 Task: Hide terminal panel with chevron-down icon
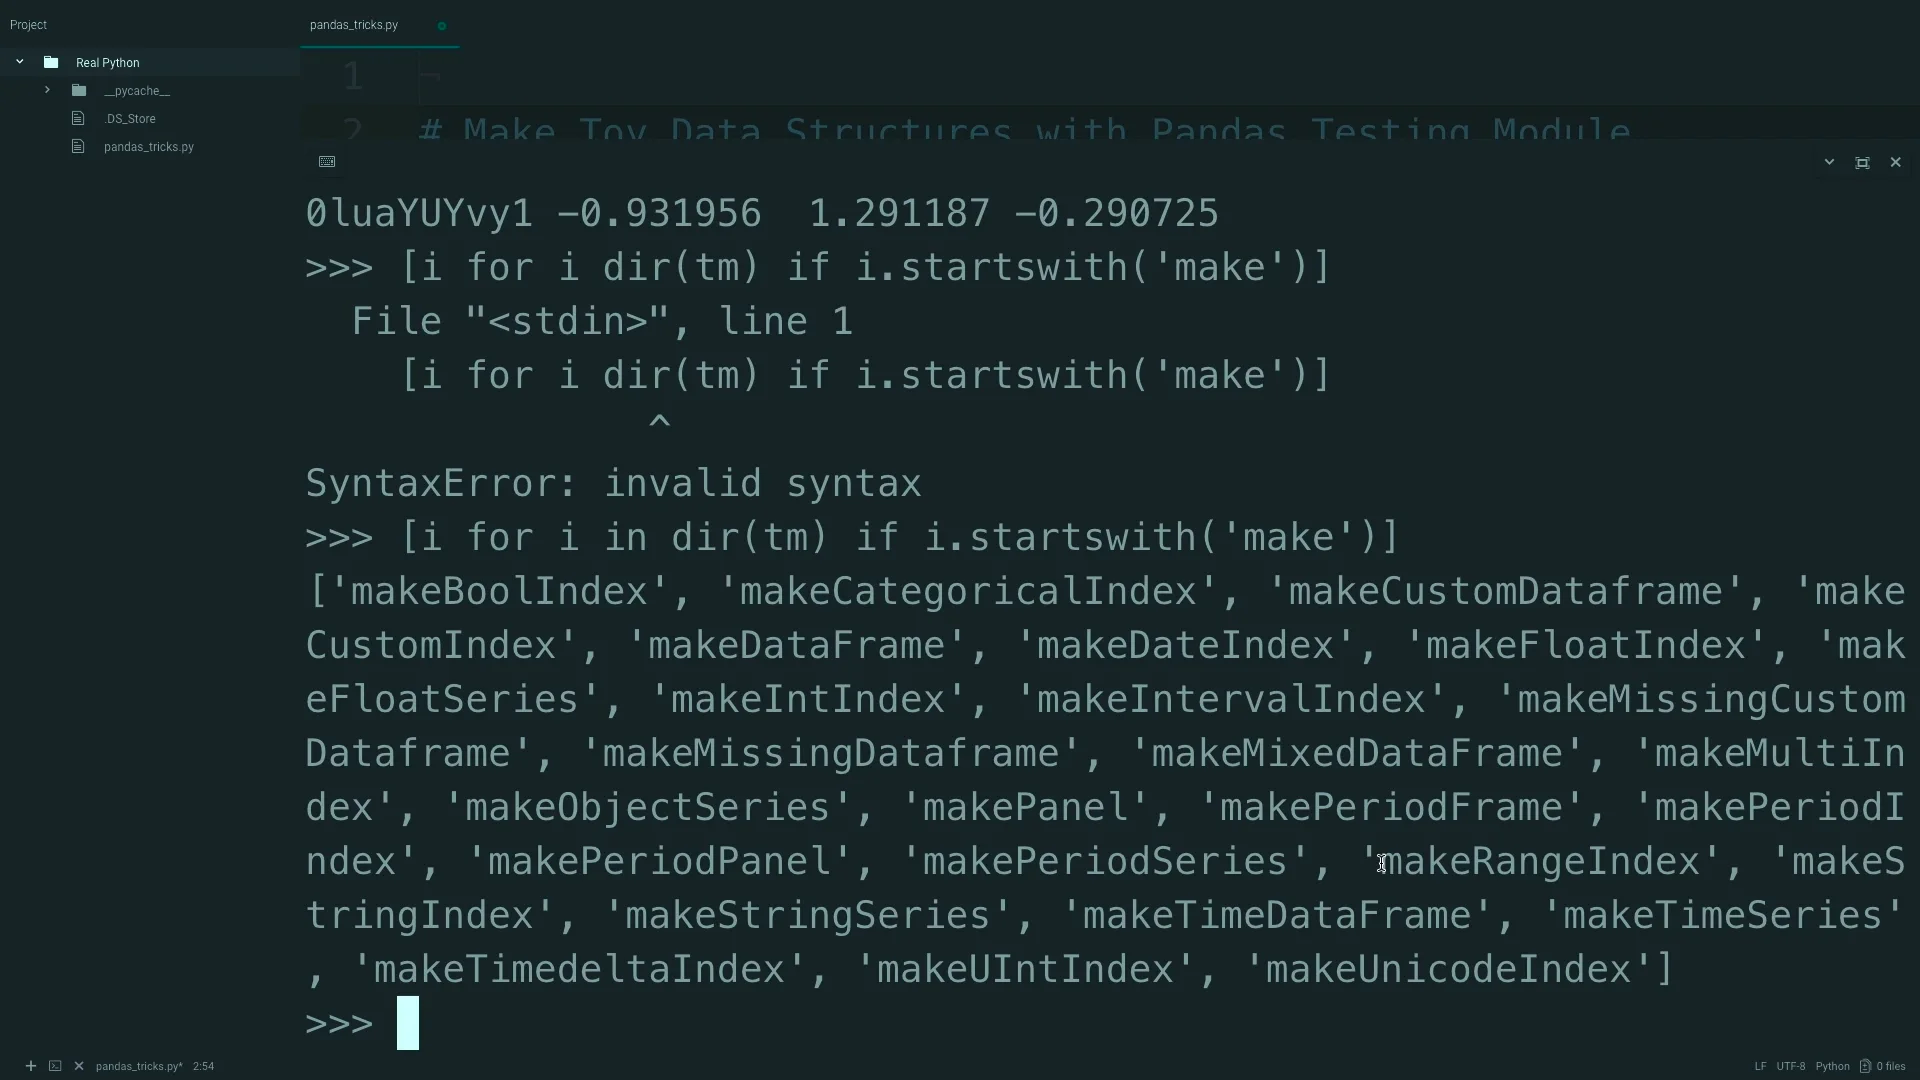pyautogui.click(x=1829, y=162)
